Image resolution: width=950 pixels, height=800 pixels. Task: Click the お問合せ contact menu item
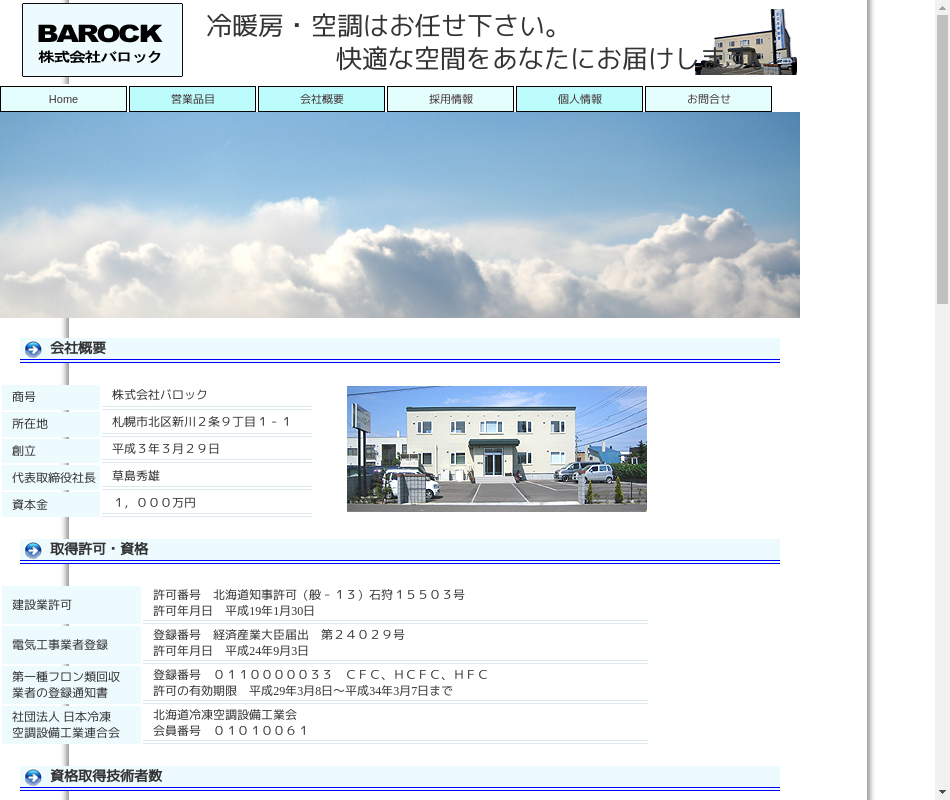[708, 99]
